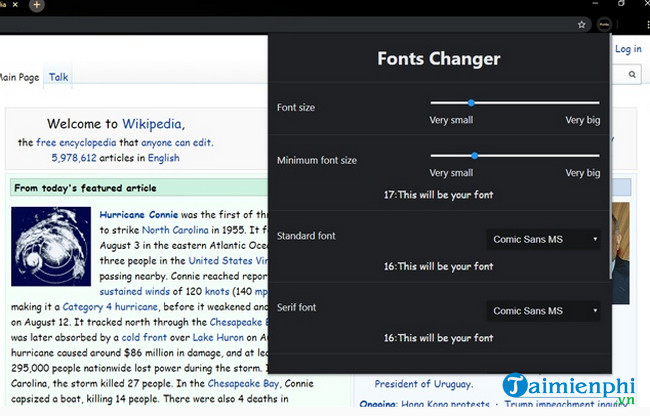The height and width of the screenshot is (416, 650).
Task: Open the North Carolina link
Action: point(175,230)
